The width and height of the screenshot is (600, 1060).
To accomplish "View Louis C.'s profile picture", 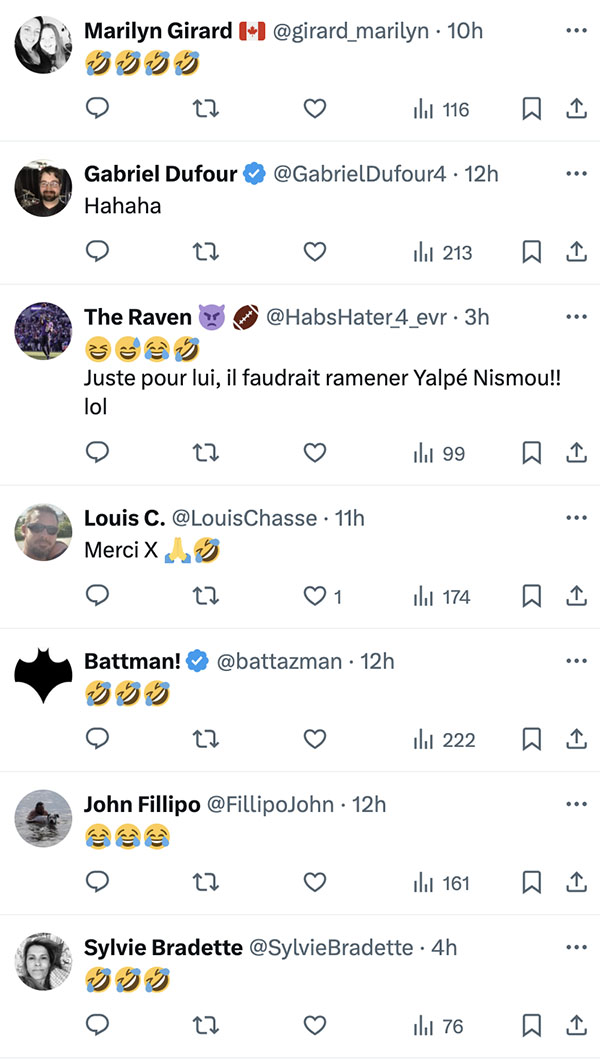I will pyautogui.click(x=43, y=532).
